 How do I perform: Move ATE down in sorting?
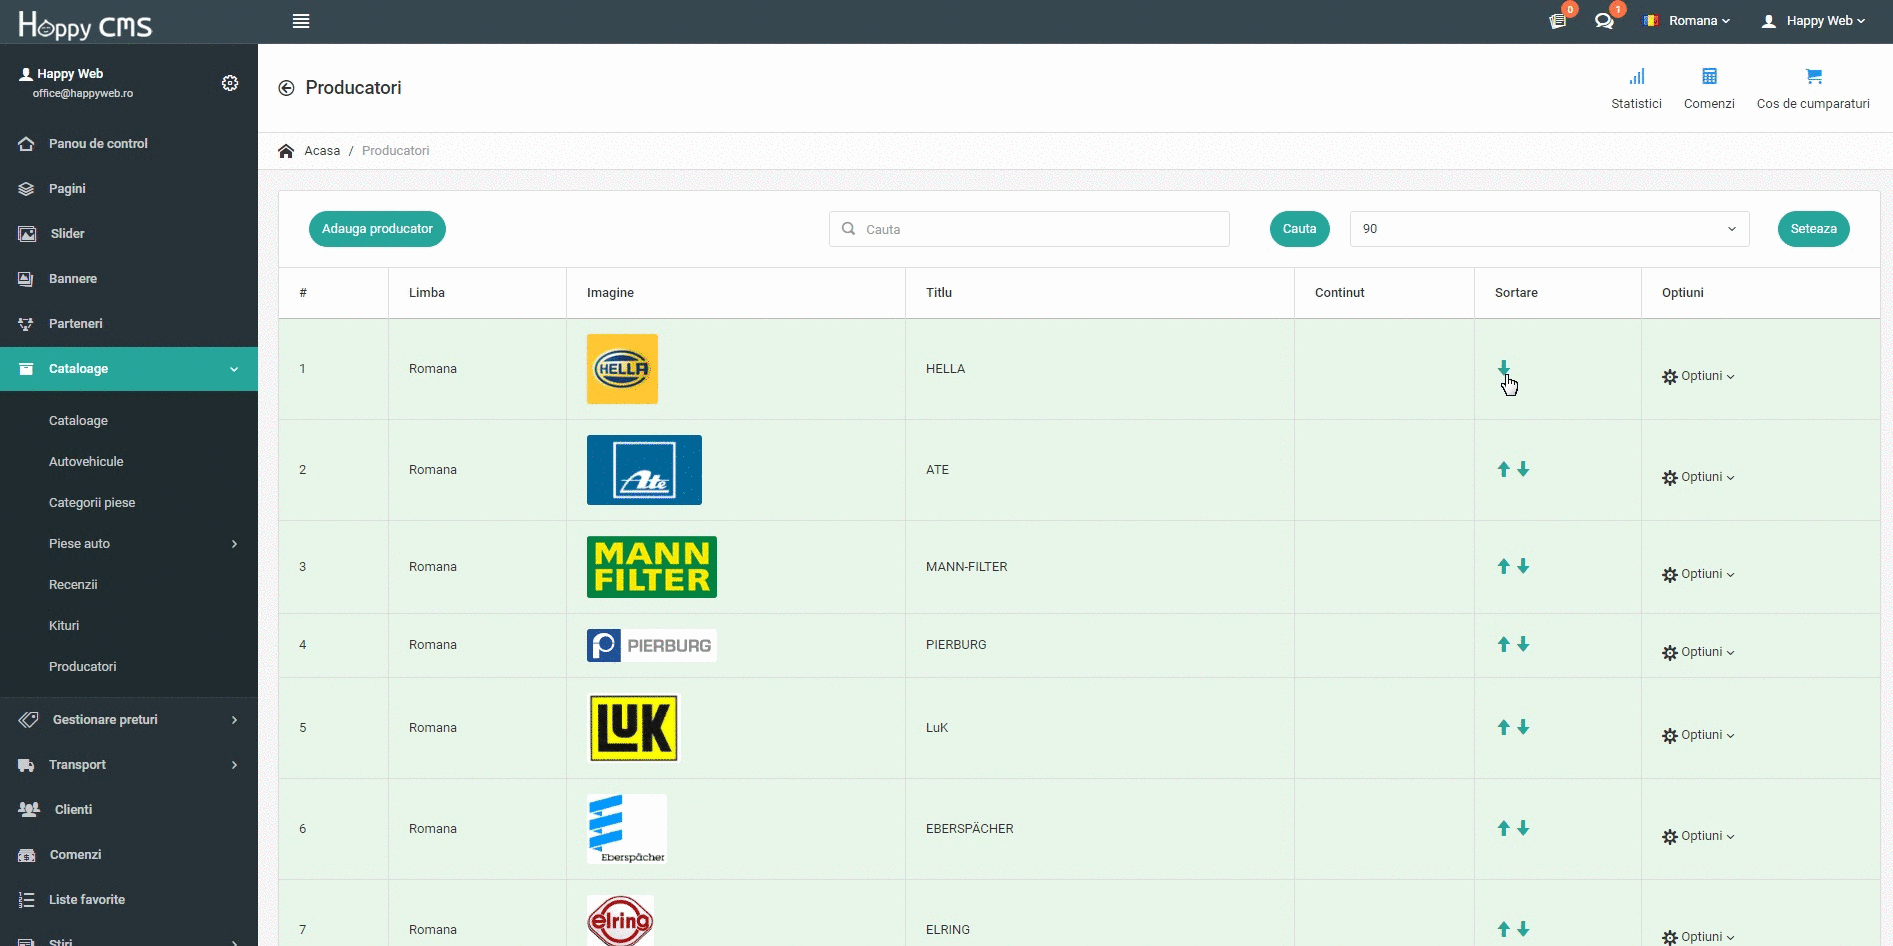1523,469
